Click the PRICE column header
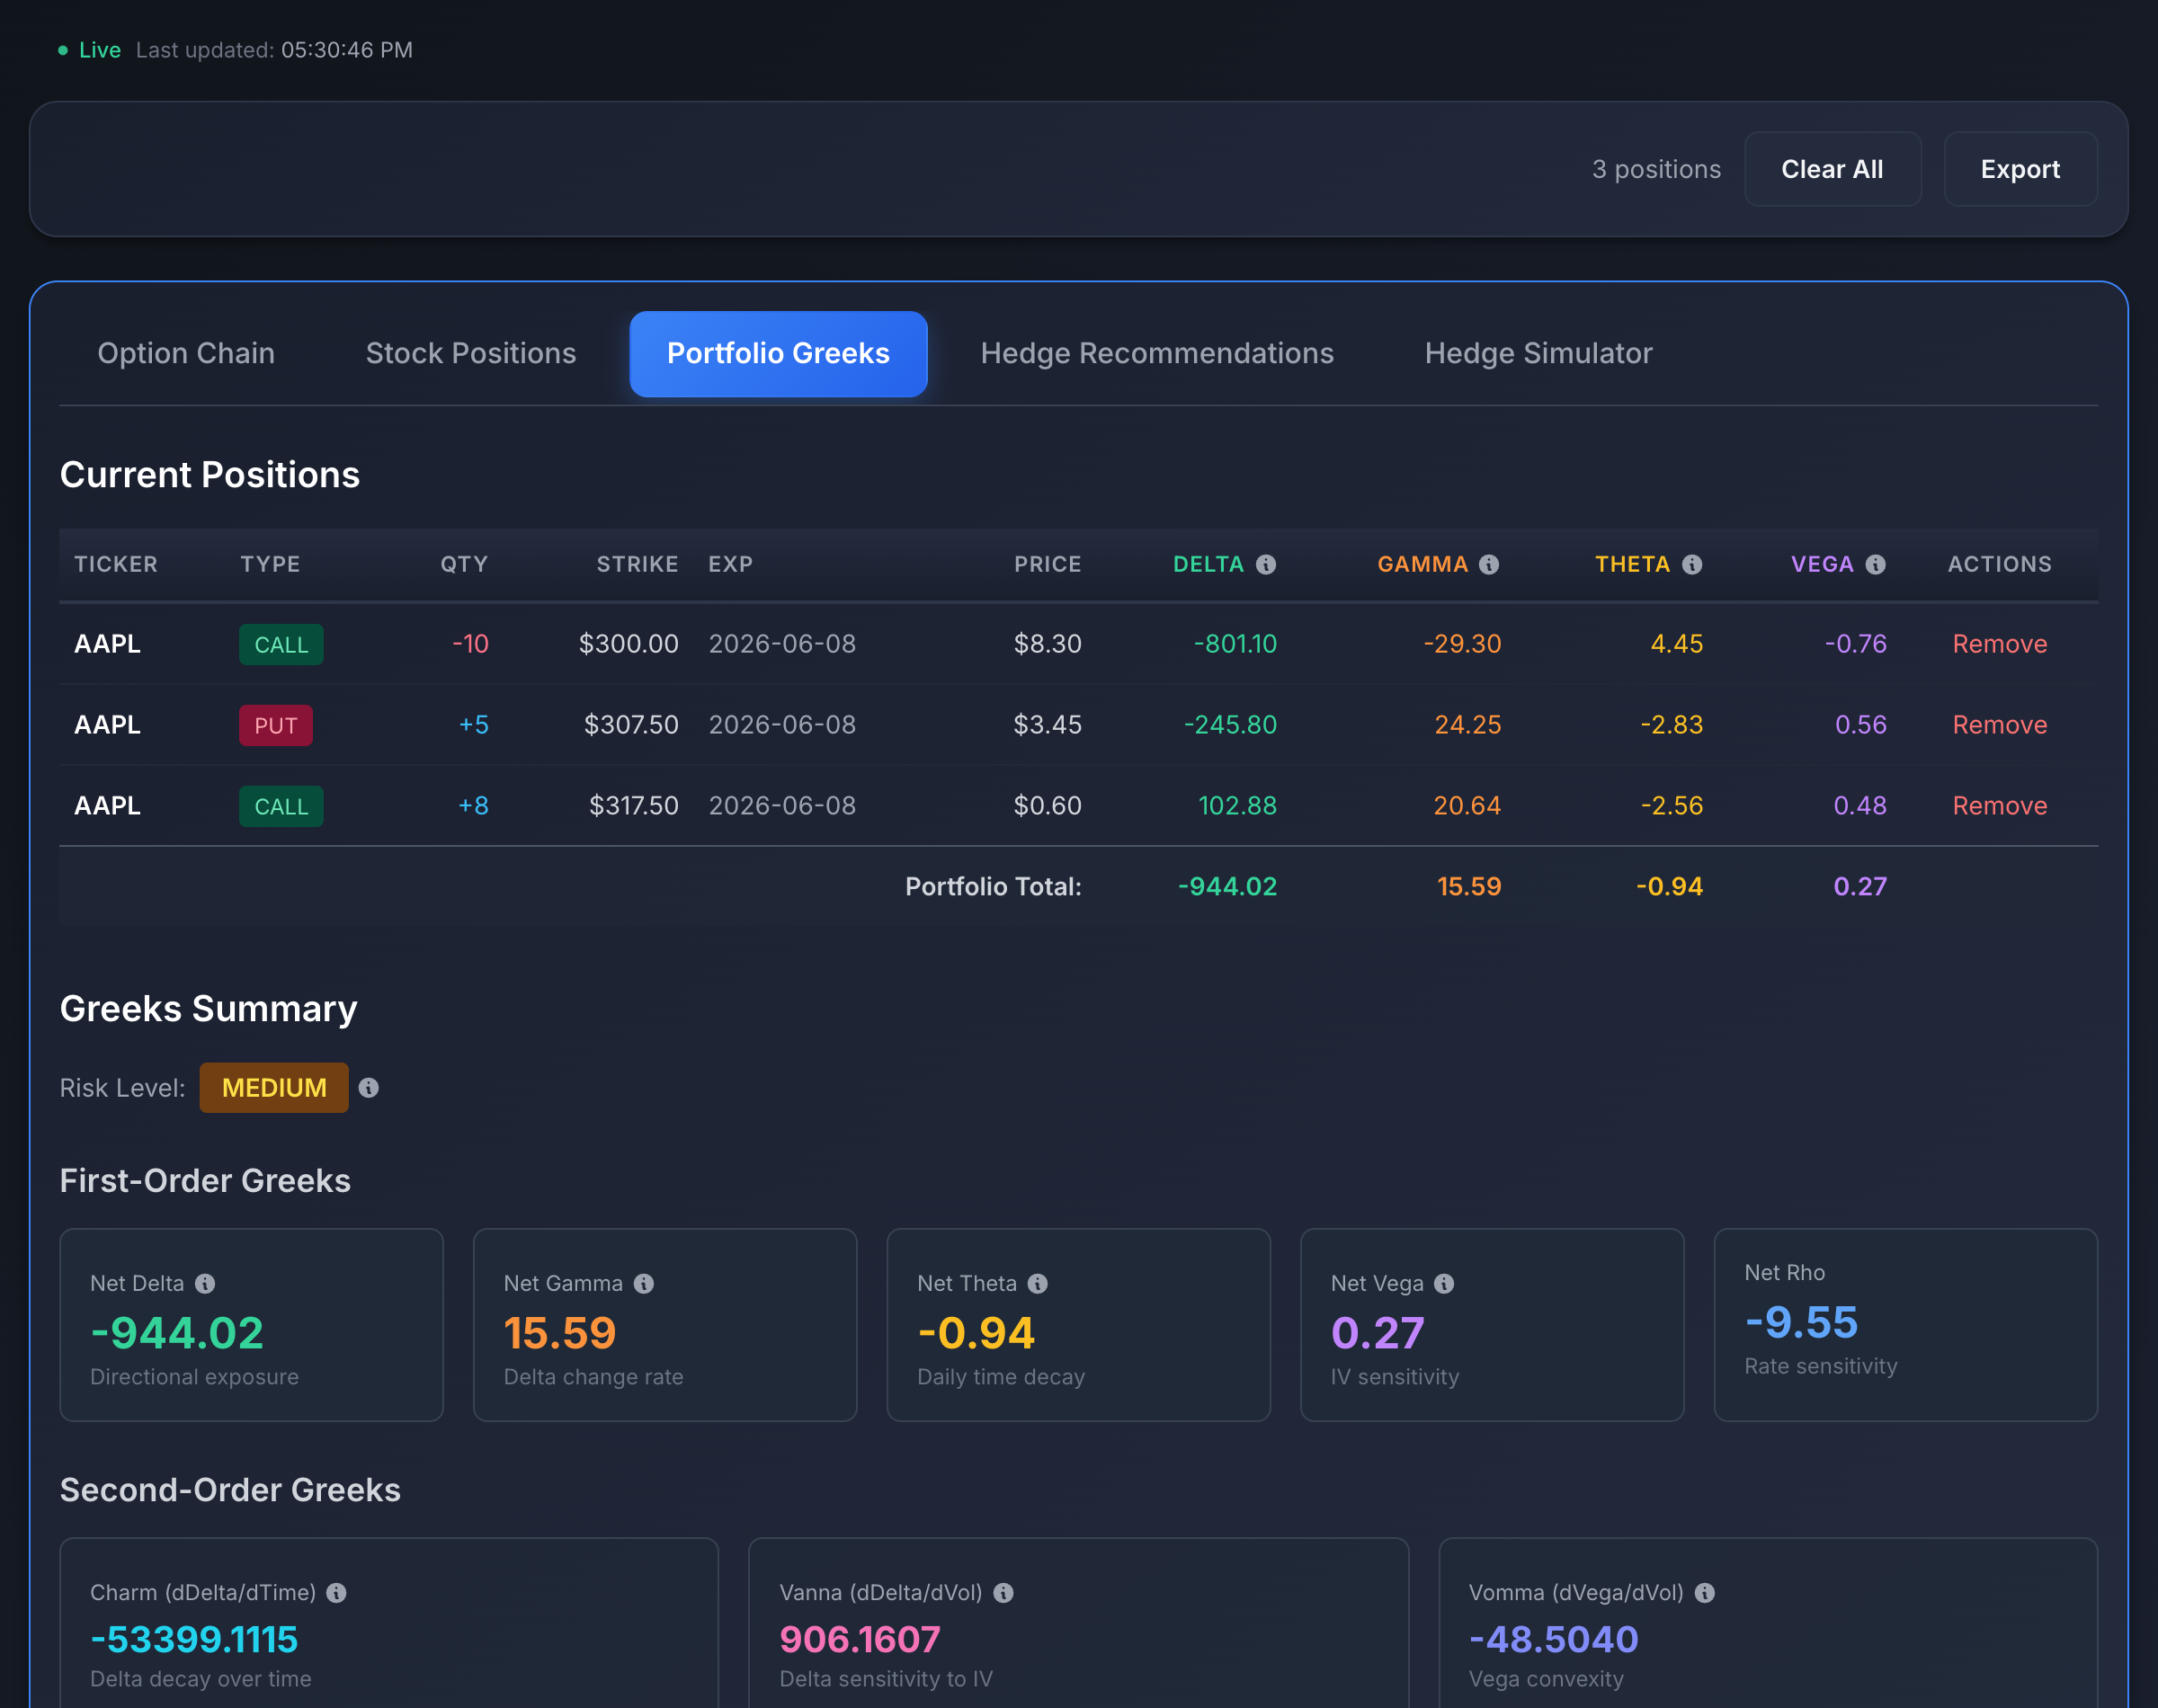This screenshot has width=2158, height=1708. pos(1048,564)
